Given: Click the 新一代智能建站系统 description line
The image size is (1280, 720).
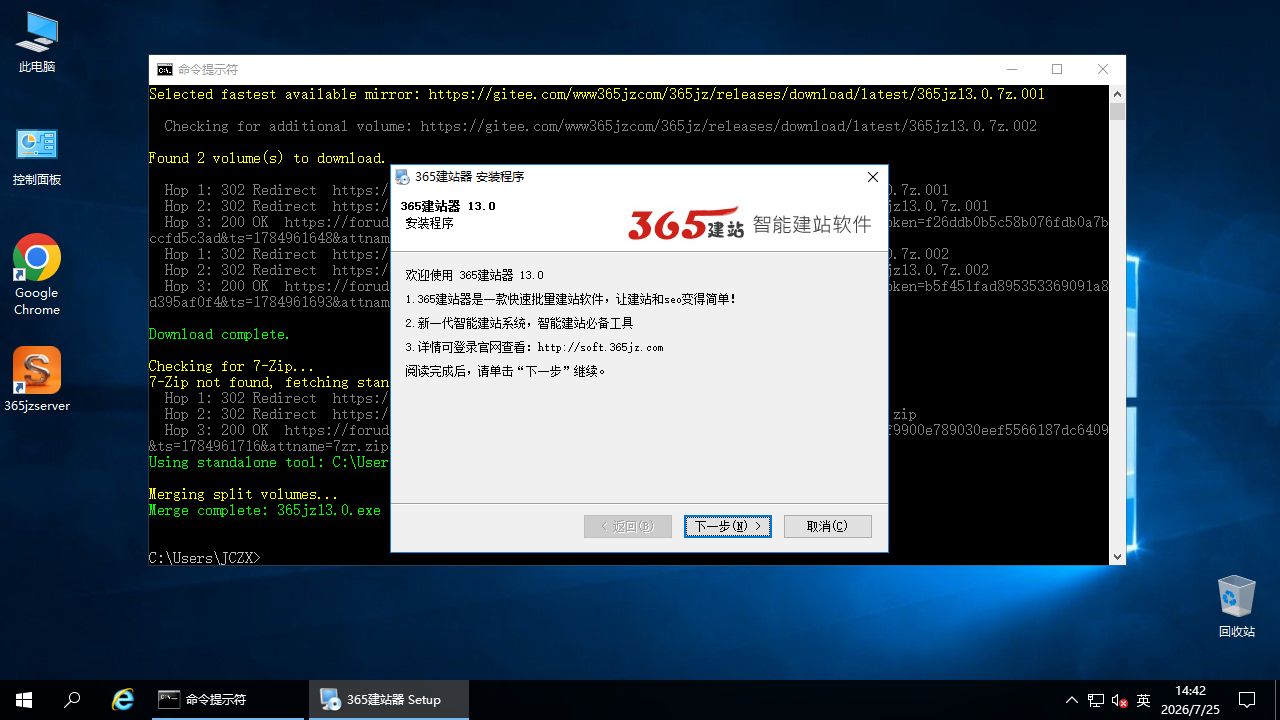Looking at the screenshot, I should pyautogui.click(x=519, y=323).
